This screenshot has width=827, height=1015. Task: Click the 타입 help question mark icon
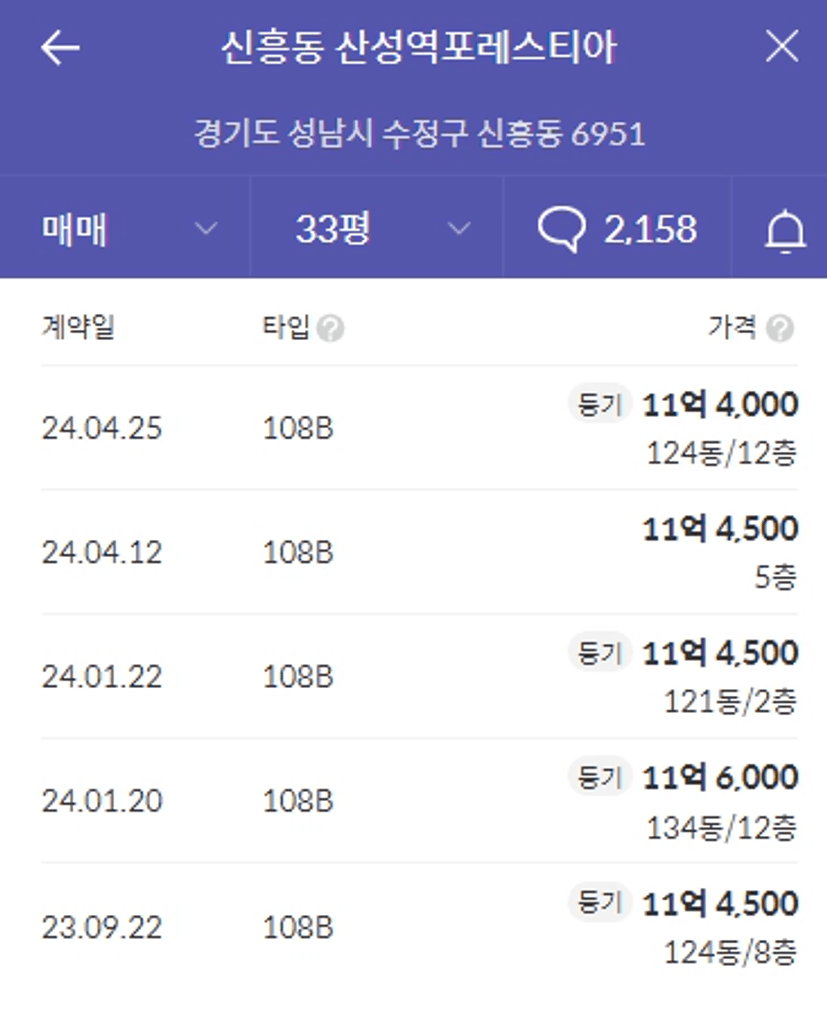coord(330,328)
